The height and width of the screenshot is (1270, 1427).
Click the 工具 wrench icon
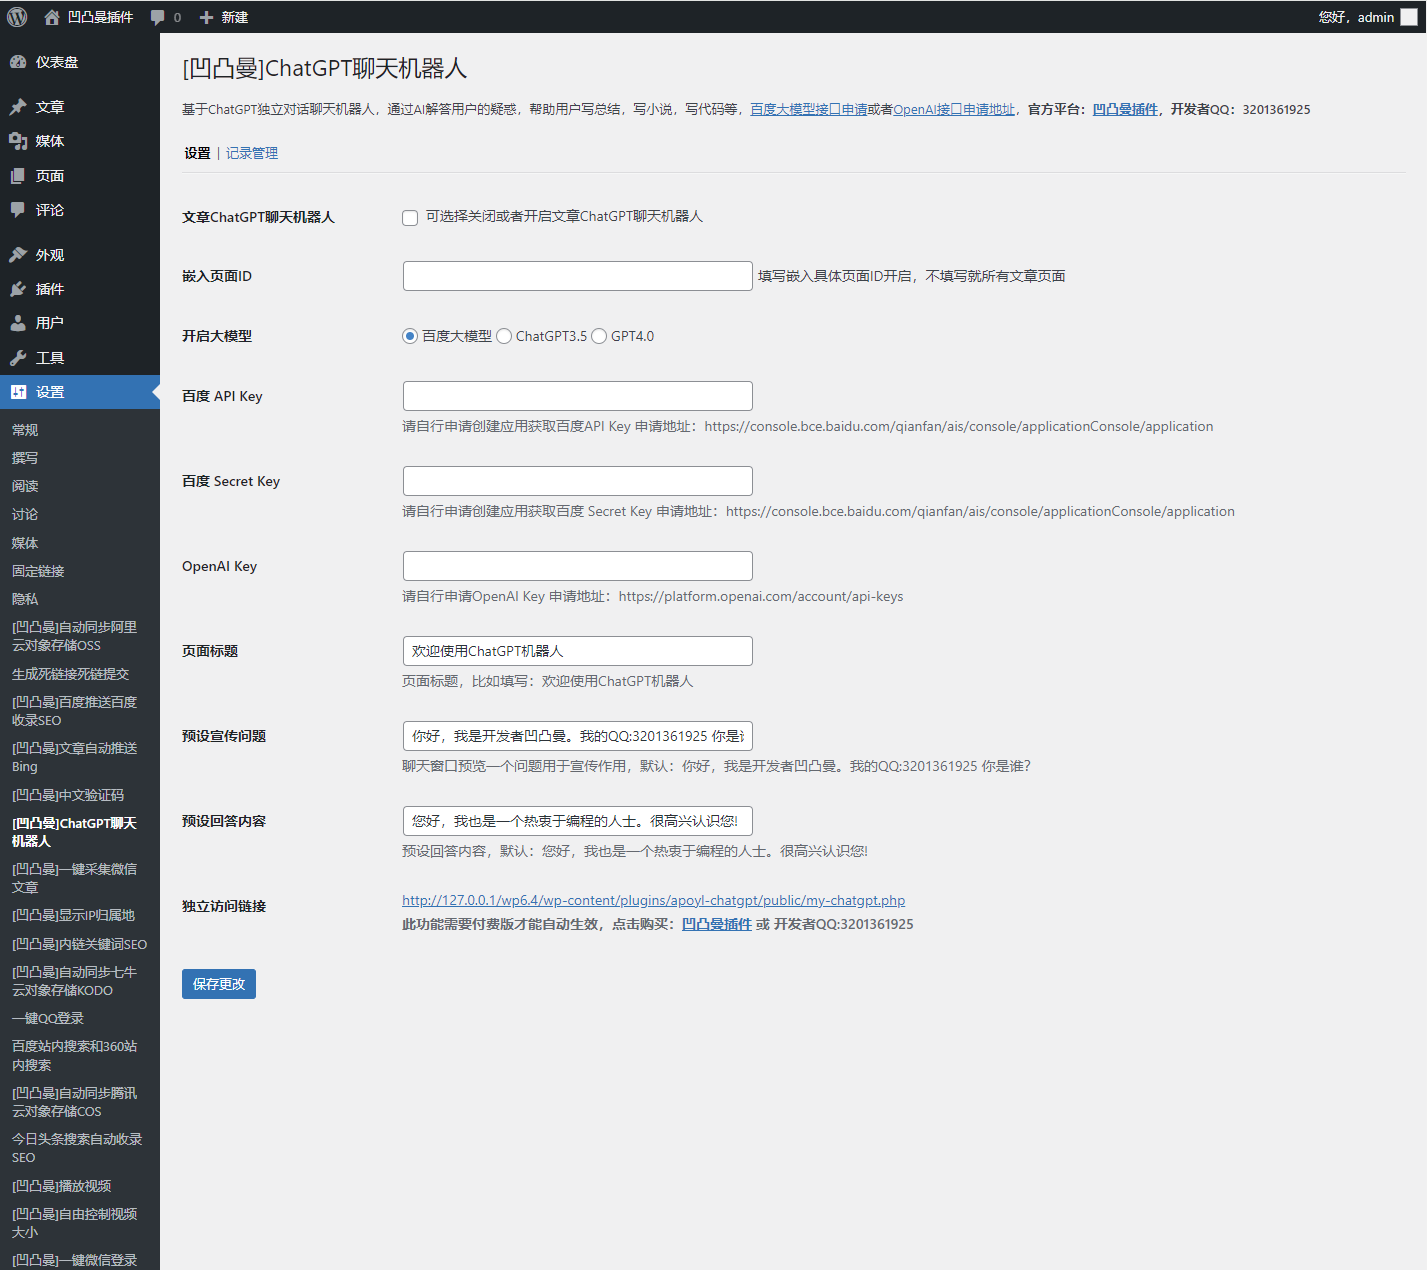18,358
